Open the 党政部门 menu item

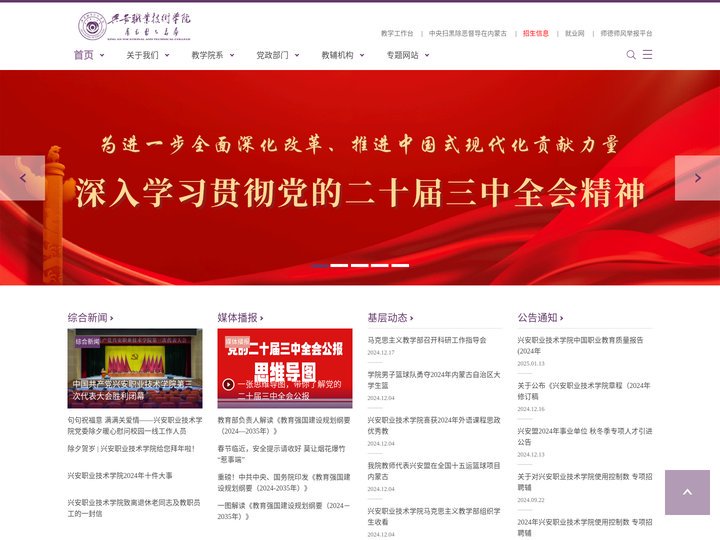[272, 55]
